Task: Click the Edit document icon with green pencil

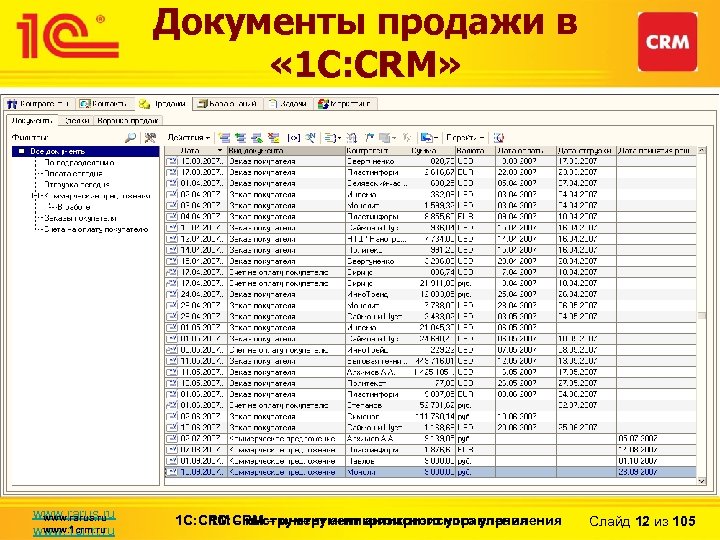Action: [257, 137]
